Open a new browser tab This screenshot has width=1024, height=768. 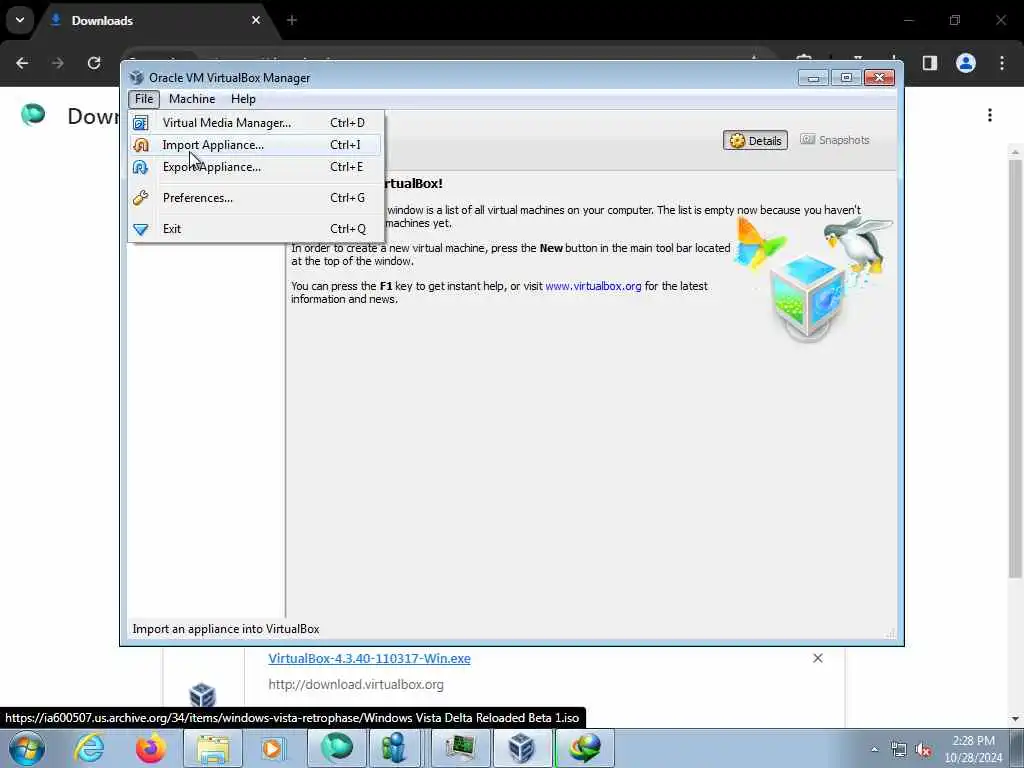pyautogui.click(x=292, y=20)
